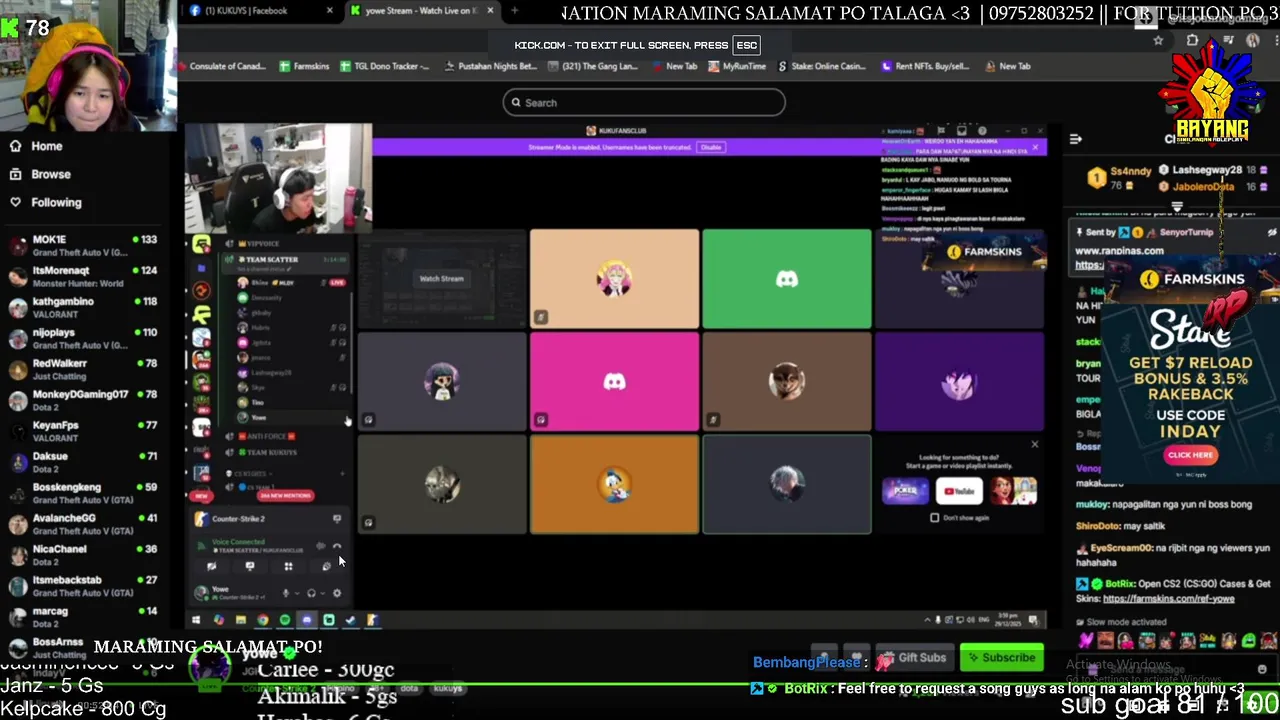This screenshot has width=1280, height=720.
Task: Open RedWalkerr's Just Chatting channel
Action: click(x=83, y=369)
